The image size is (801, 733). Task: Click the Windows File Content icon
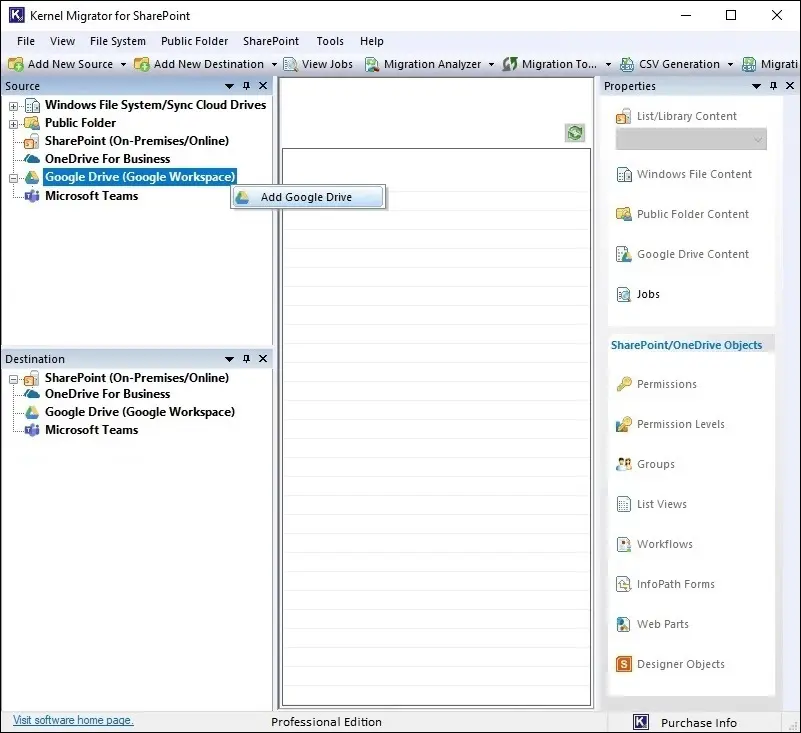point(624,175)
